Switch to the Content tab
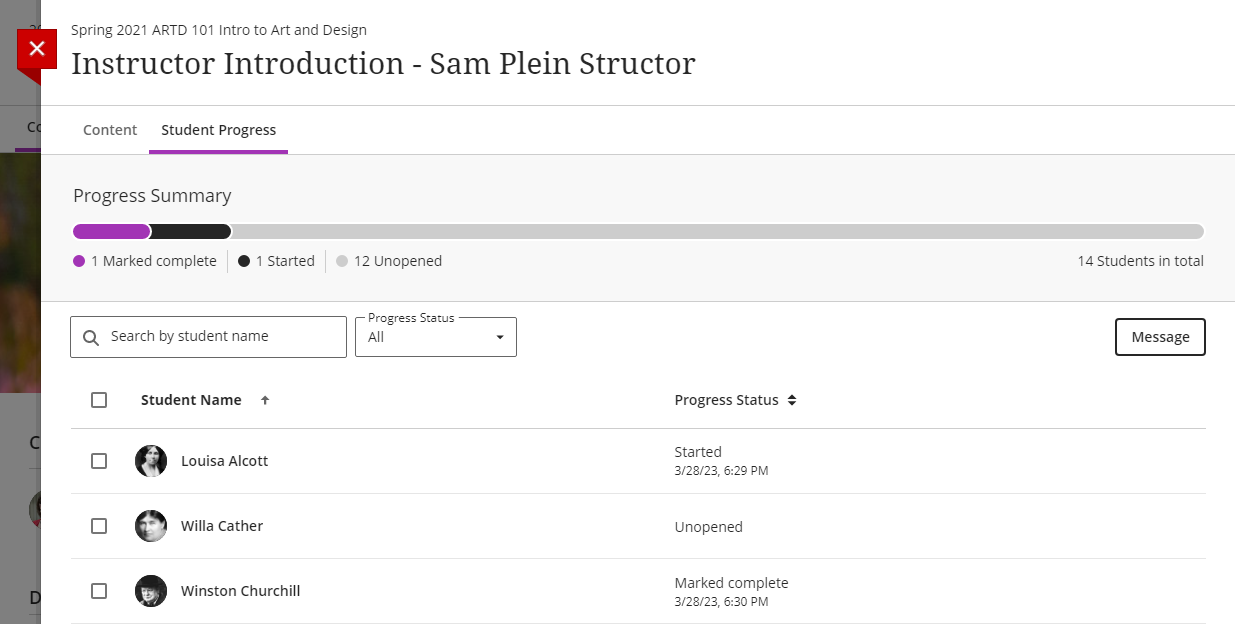Image resolution: width=1235 pixels, height=624 pixels. [x=110, y=130]
